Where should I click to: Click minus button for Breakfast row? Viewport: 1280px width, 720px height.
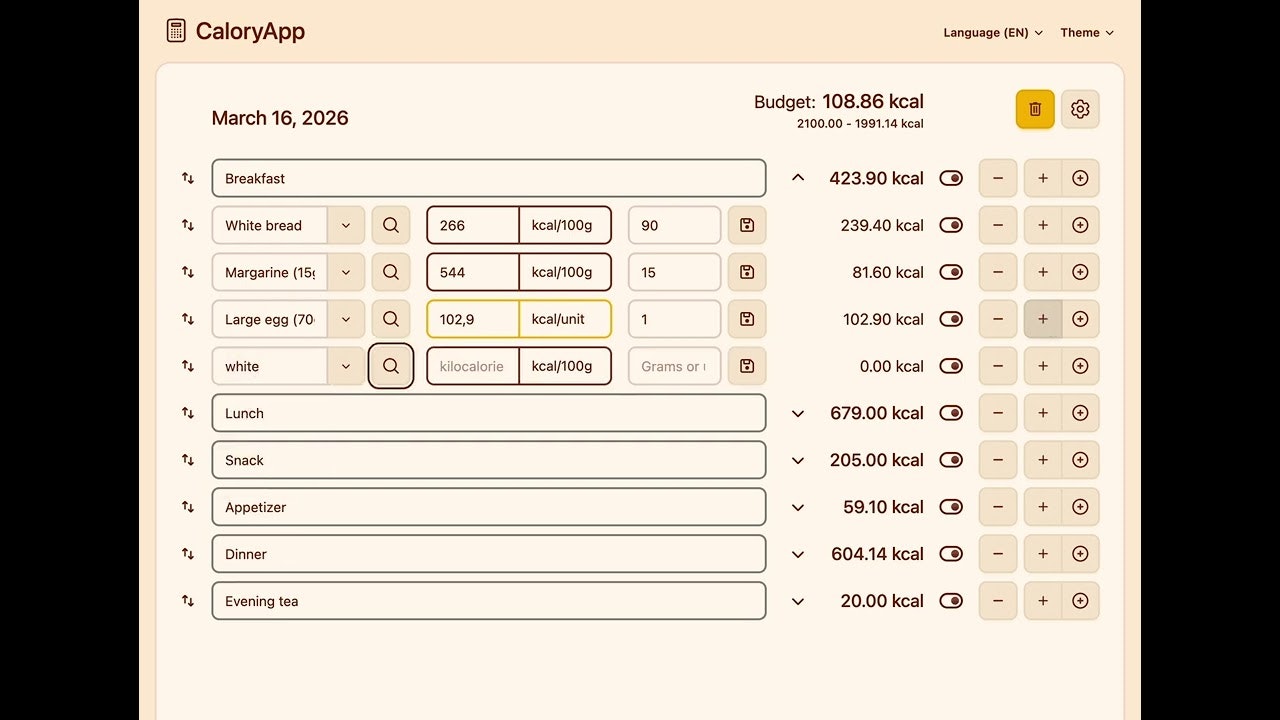[998, 178]
